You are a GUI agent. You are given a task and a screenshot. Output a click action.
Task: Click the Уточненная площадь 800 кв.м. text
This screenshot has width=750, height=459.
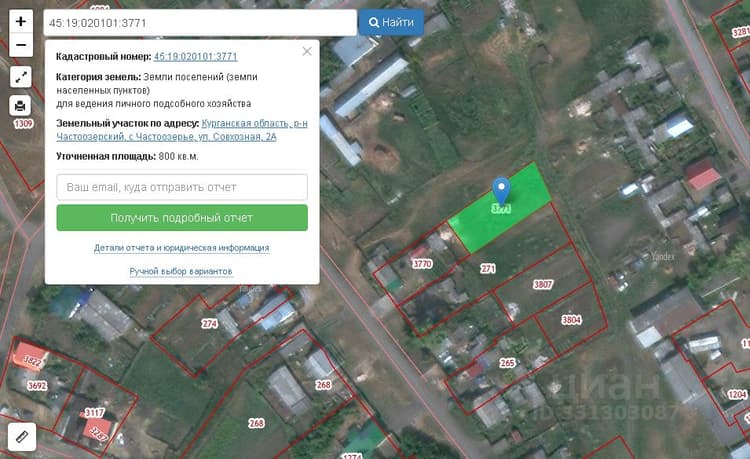pos(127,156)
